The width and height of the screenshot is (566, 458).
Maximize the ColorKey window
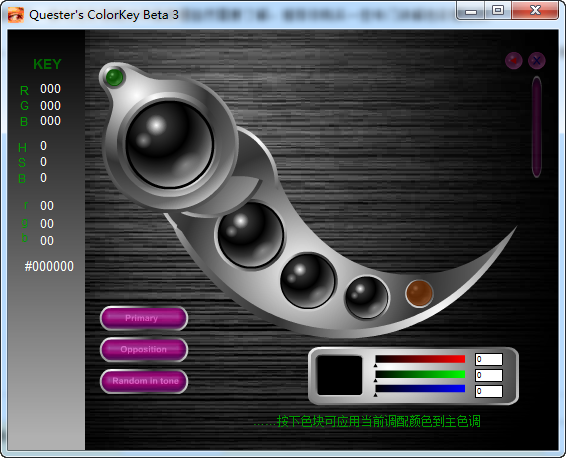point(498,11)
